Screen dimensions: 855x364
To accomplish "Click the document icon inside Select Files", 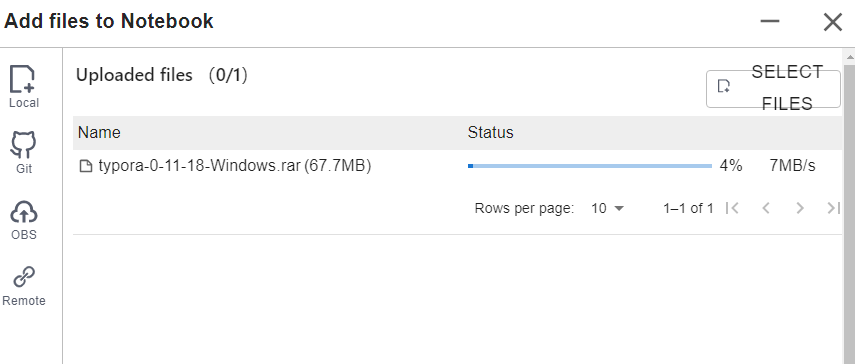I will (x=724, y=86).
